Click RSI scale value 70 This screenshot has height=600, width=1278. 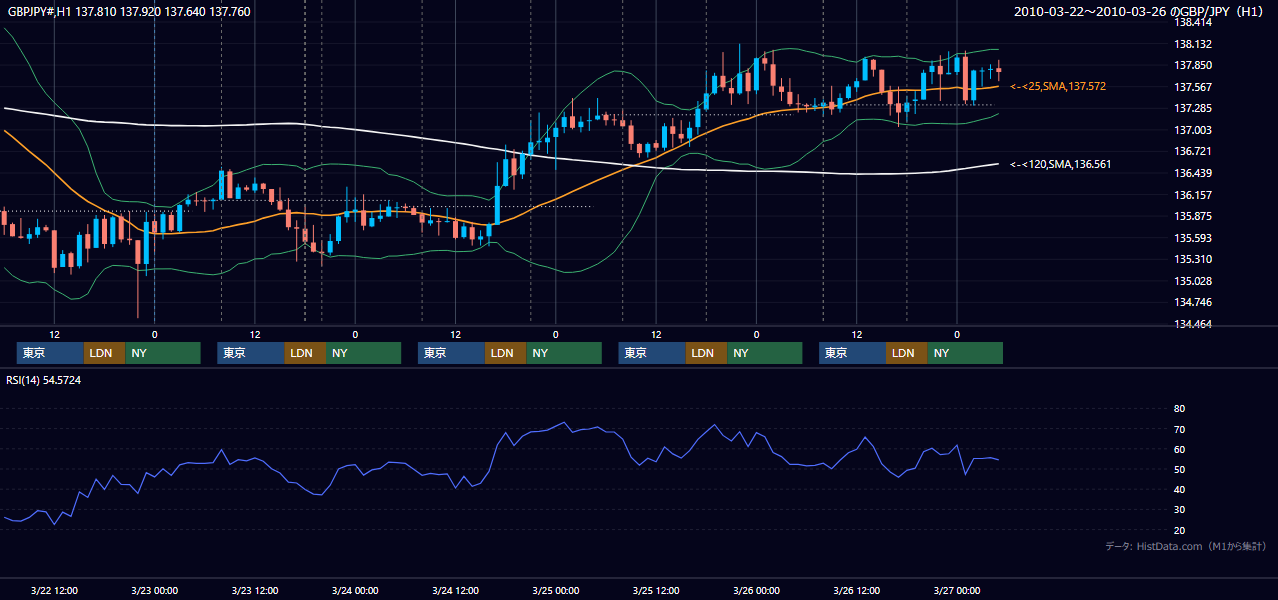tap(1179, 429)
